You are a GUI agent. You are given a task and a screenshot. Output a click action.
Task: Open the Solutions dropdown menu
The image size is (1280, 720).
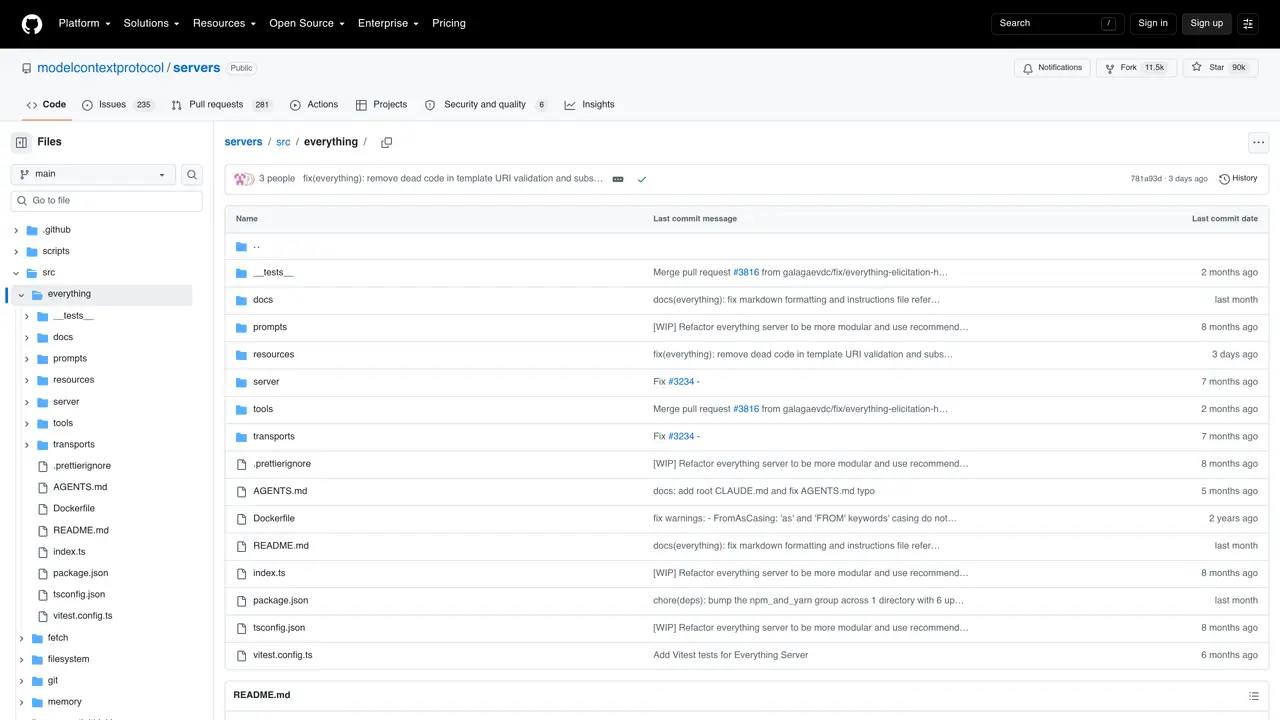click(151, 23)
